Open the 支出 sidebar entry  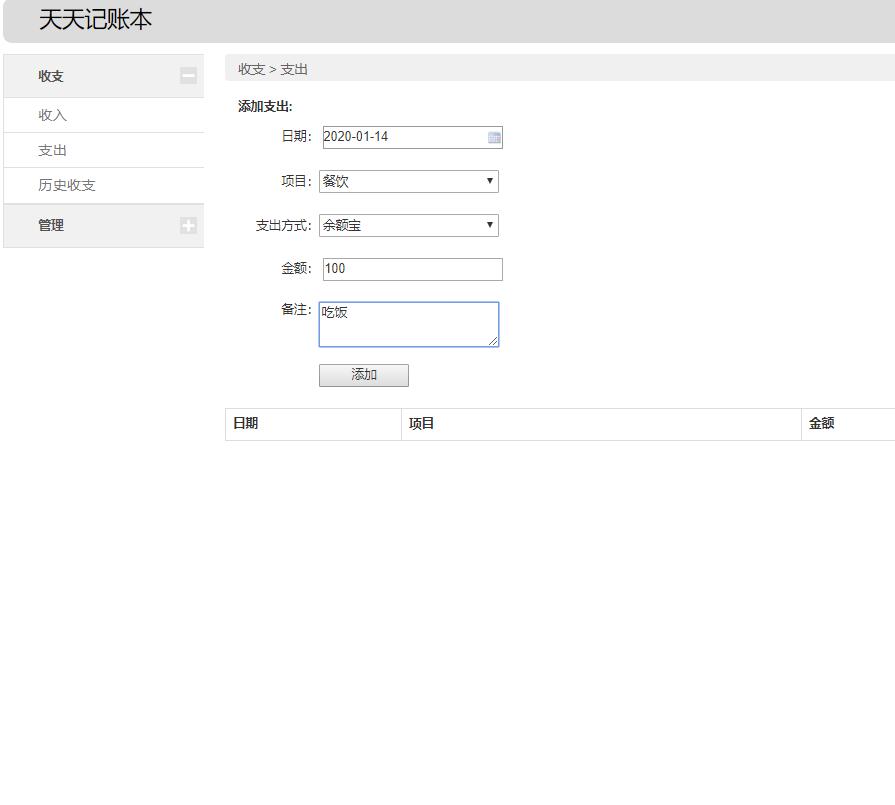point(52,149)
